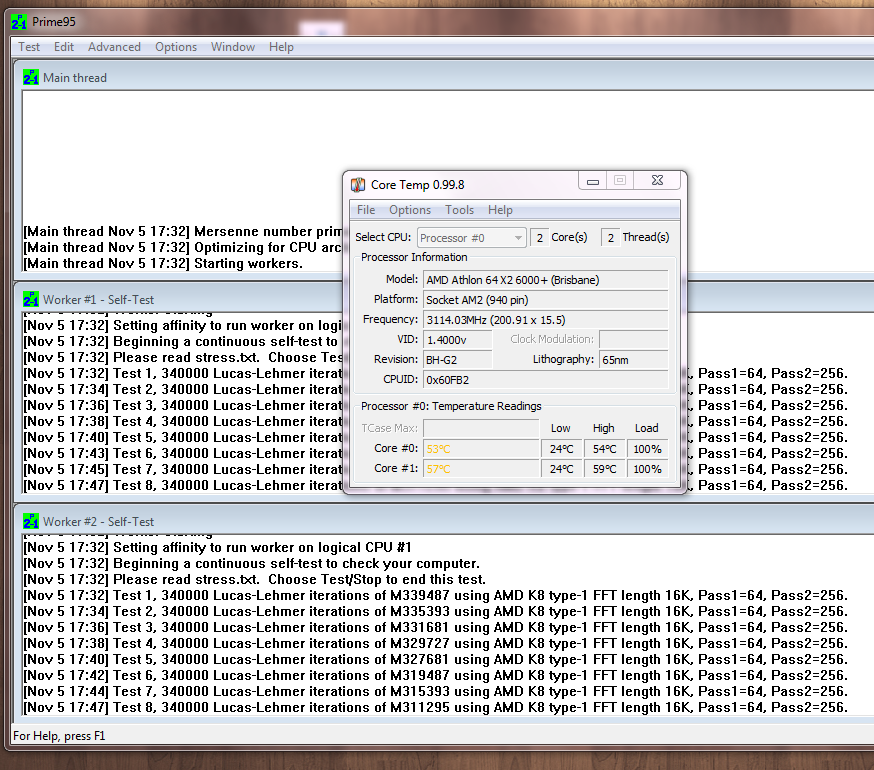Click the CPUID field 0x60FB2
874x770 pixels.
(x=546, y=380)
